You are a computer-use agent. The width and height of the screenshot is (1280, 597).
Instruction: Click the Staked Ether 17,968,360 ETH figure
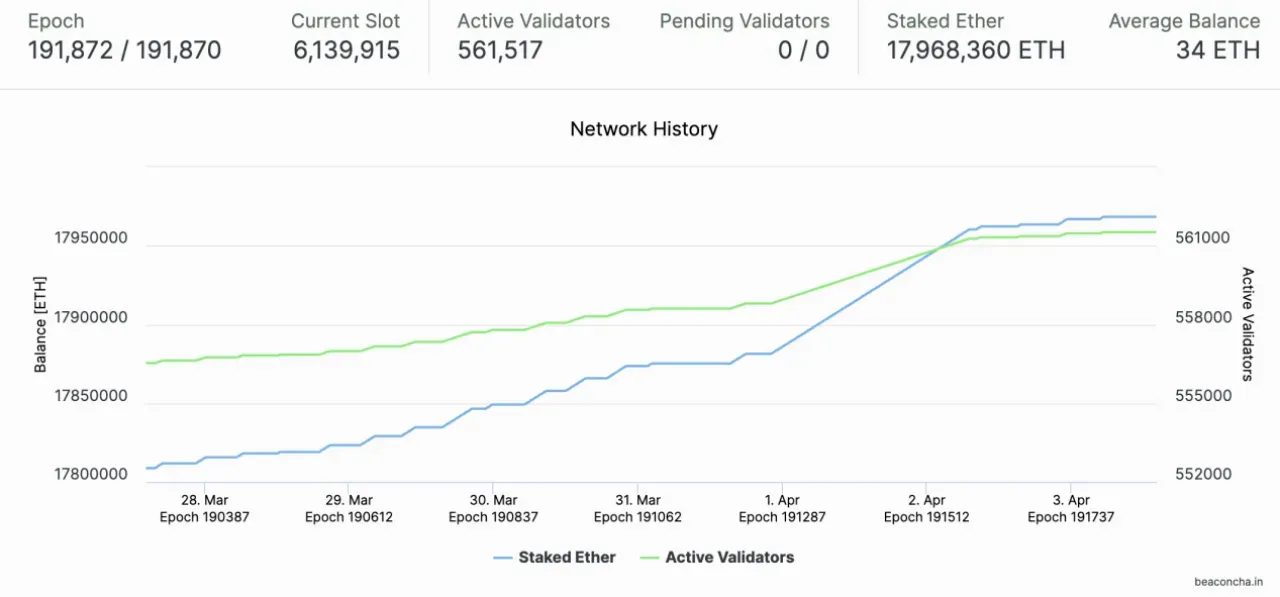[x=976, y=50]
